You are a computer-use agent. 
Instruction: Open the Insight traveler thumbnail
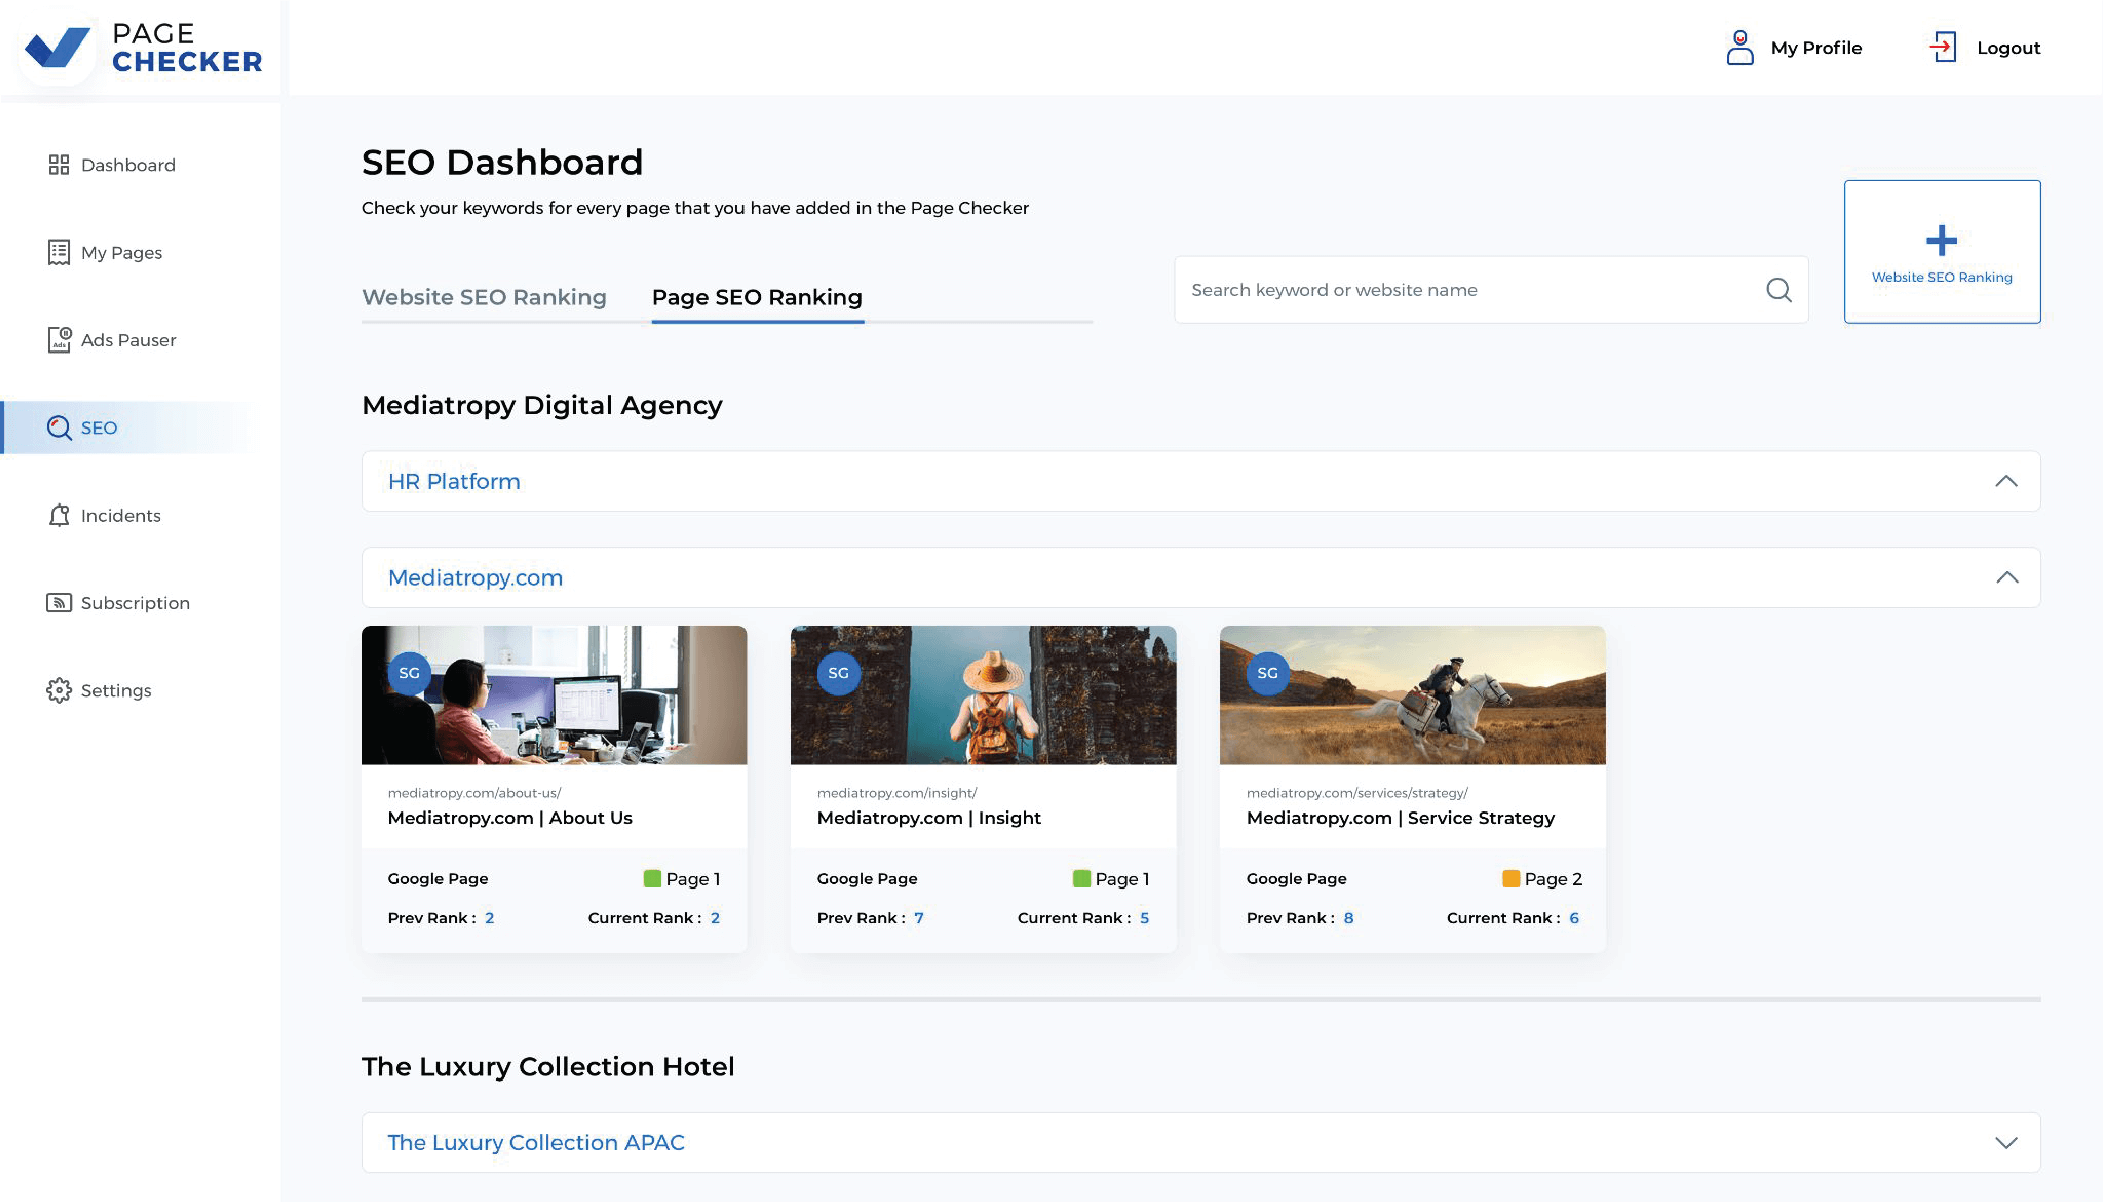(x=983, y=695)
